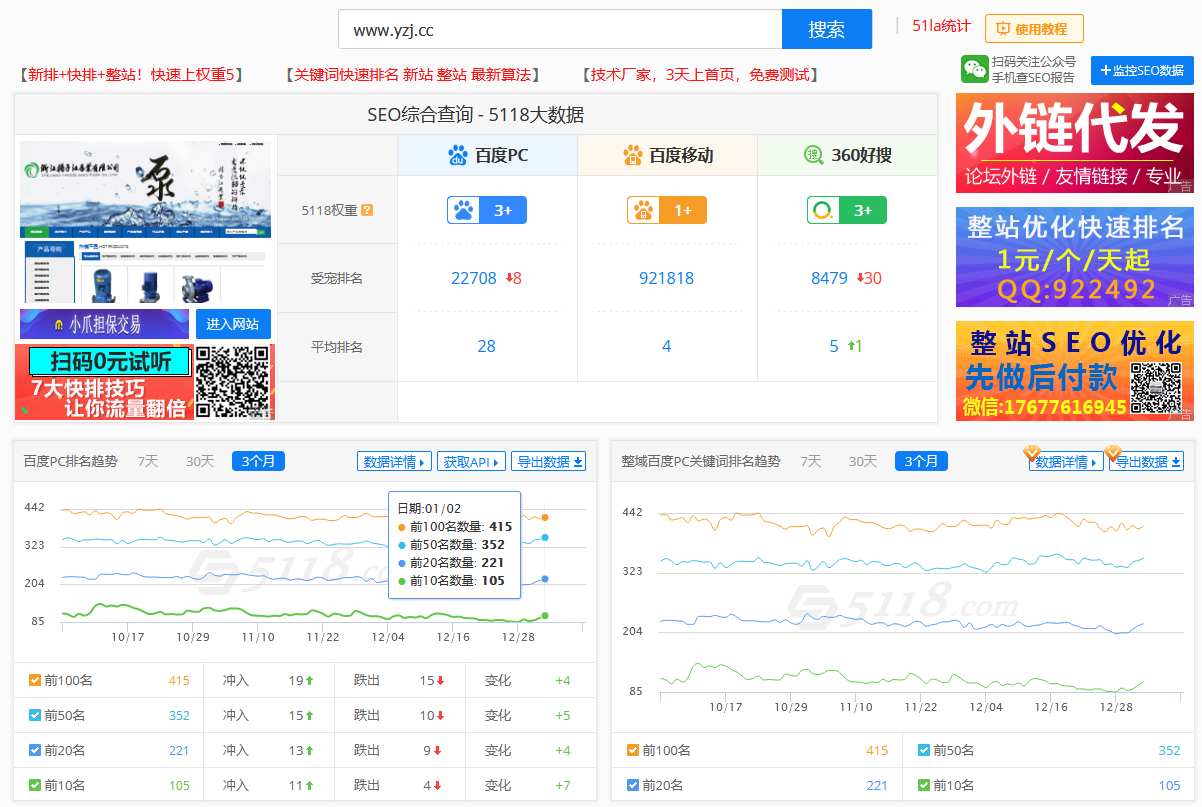Toggle 前10名 checkbox in the whole-domain keyword trend
Viewport: 1202px width, 807px height.
point(924,785)
